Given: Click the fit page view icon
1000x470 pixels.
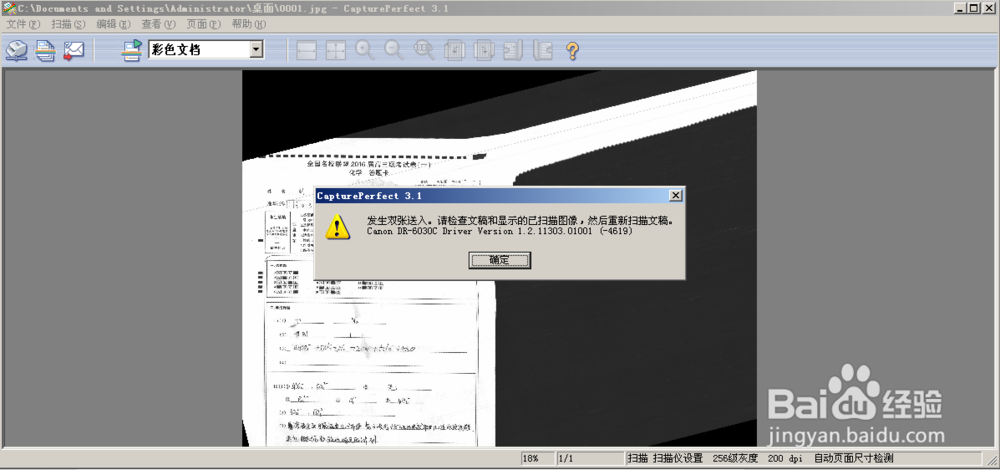Looking at the screenshot, I should 335,50.
